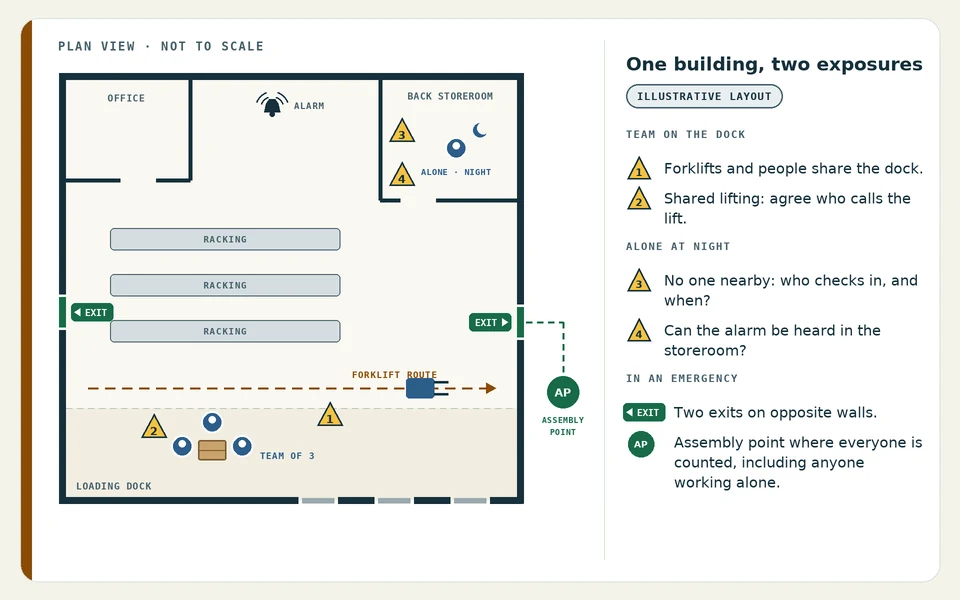
Task: Click the 'TEAM ON THE DOCK' section heading
Action: (686, 134)
